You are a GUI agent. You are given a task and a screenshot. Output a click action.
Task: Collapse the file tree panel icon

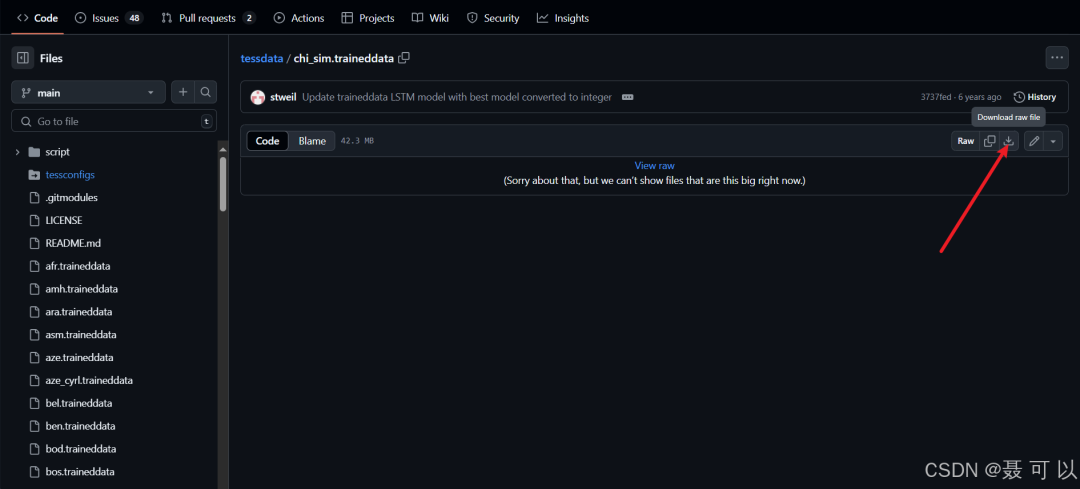pyautogui.click(x=23, y=58)
